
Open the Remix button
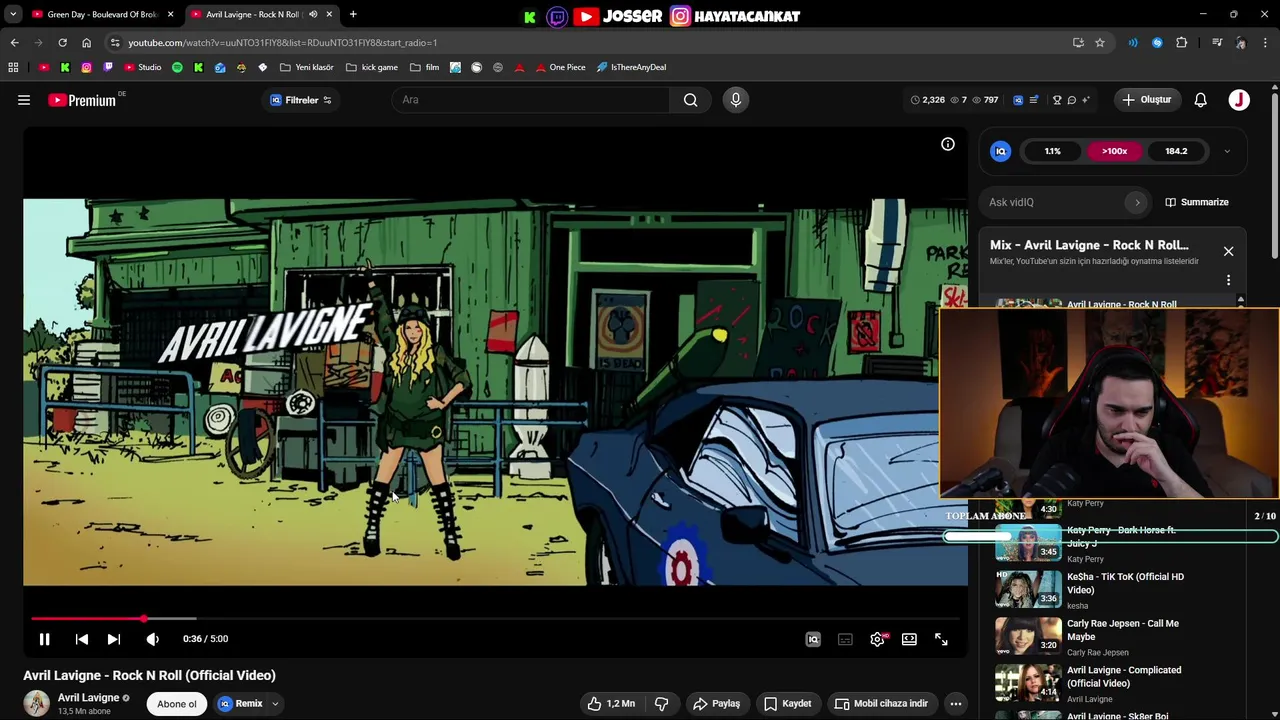pyautogui.click(x=241, y=704)
